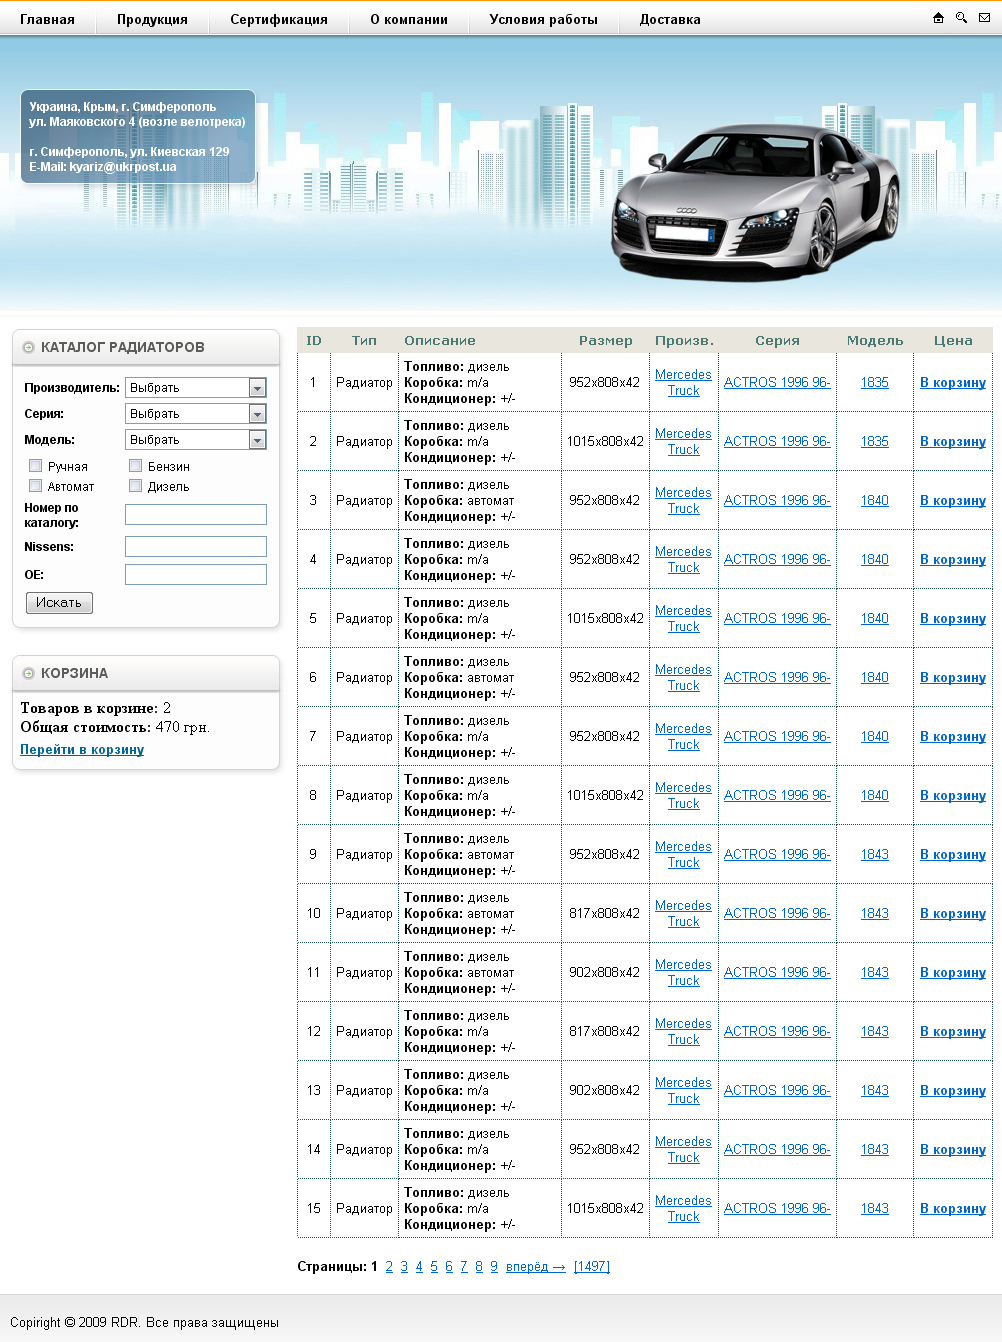Enable the Ручная gearbox checkbox
Screen dimensions: 1002x1342
[x=36, y=466]
